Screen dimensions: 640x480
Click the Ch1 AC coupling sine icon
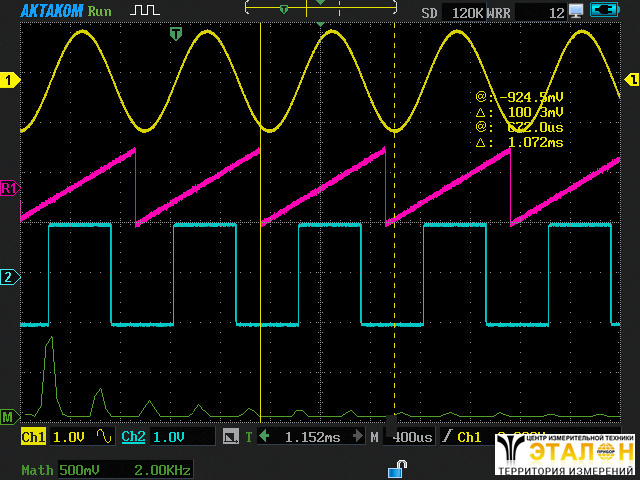click(104, 437)
